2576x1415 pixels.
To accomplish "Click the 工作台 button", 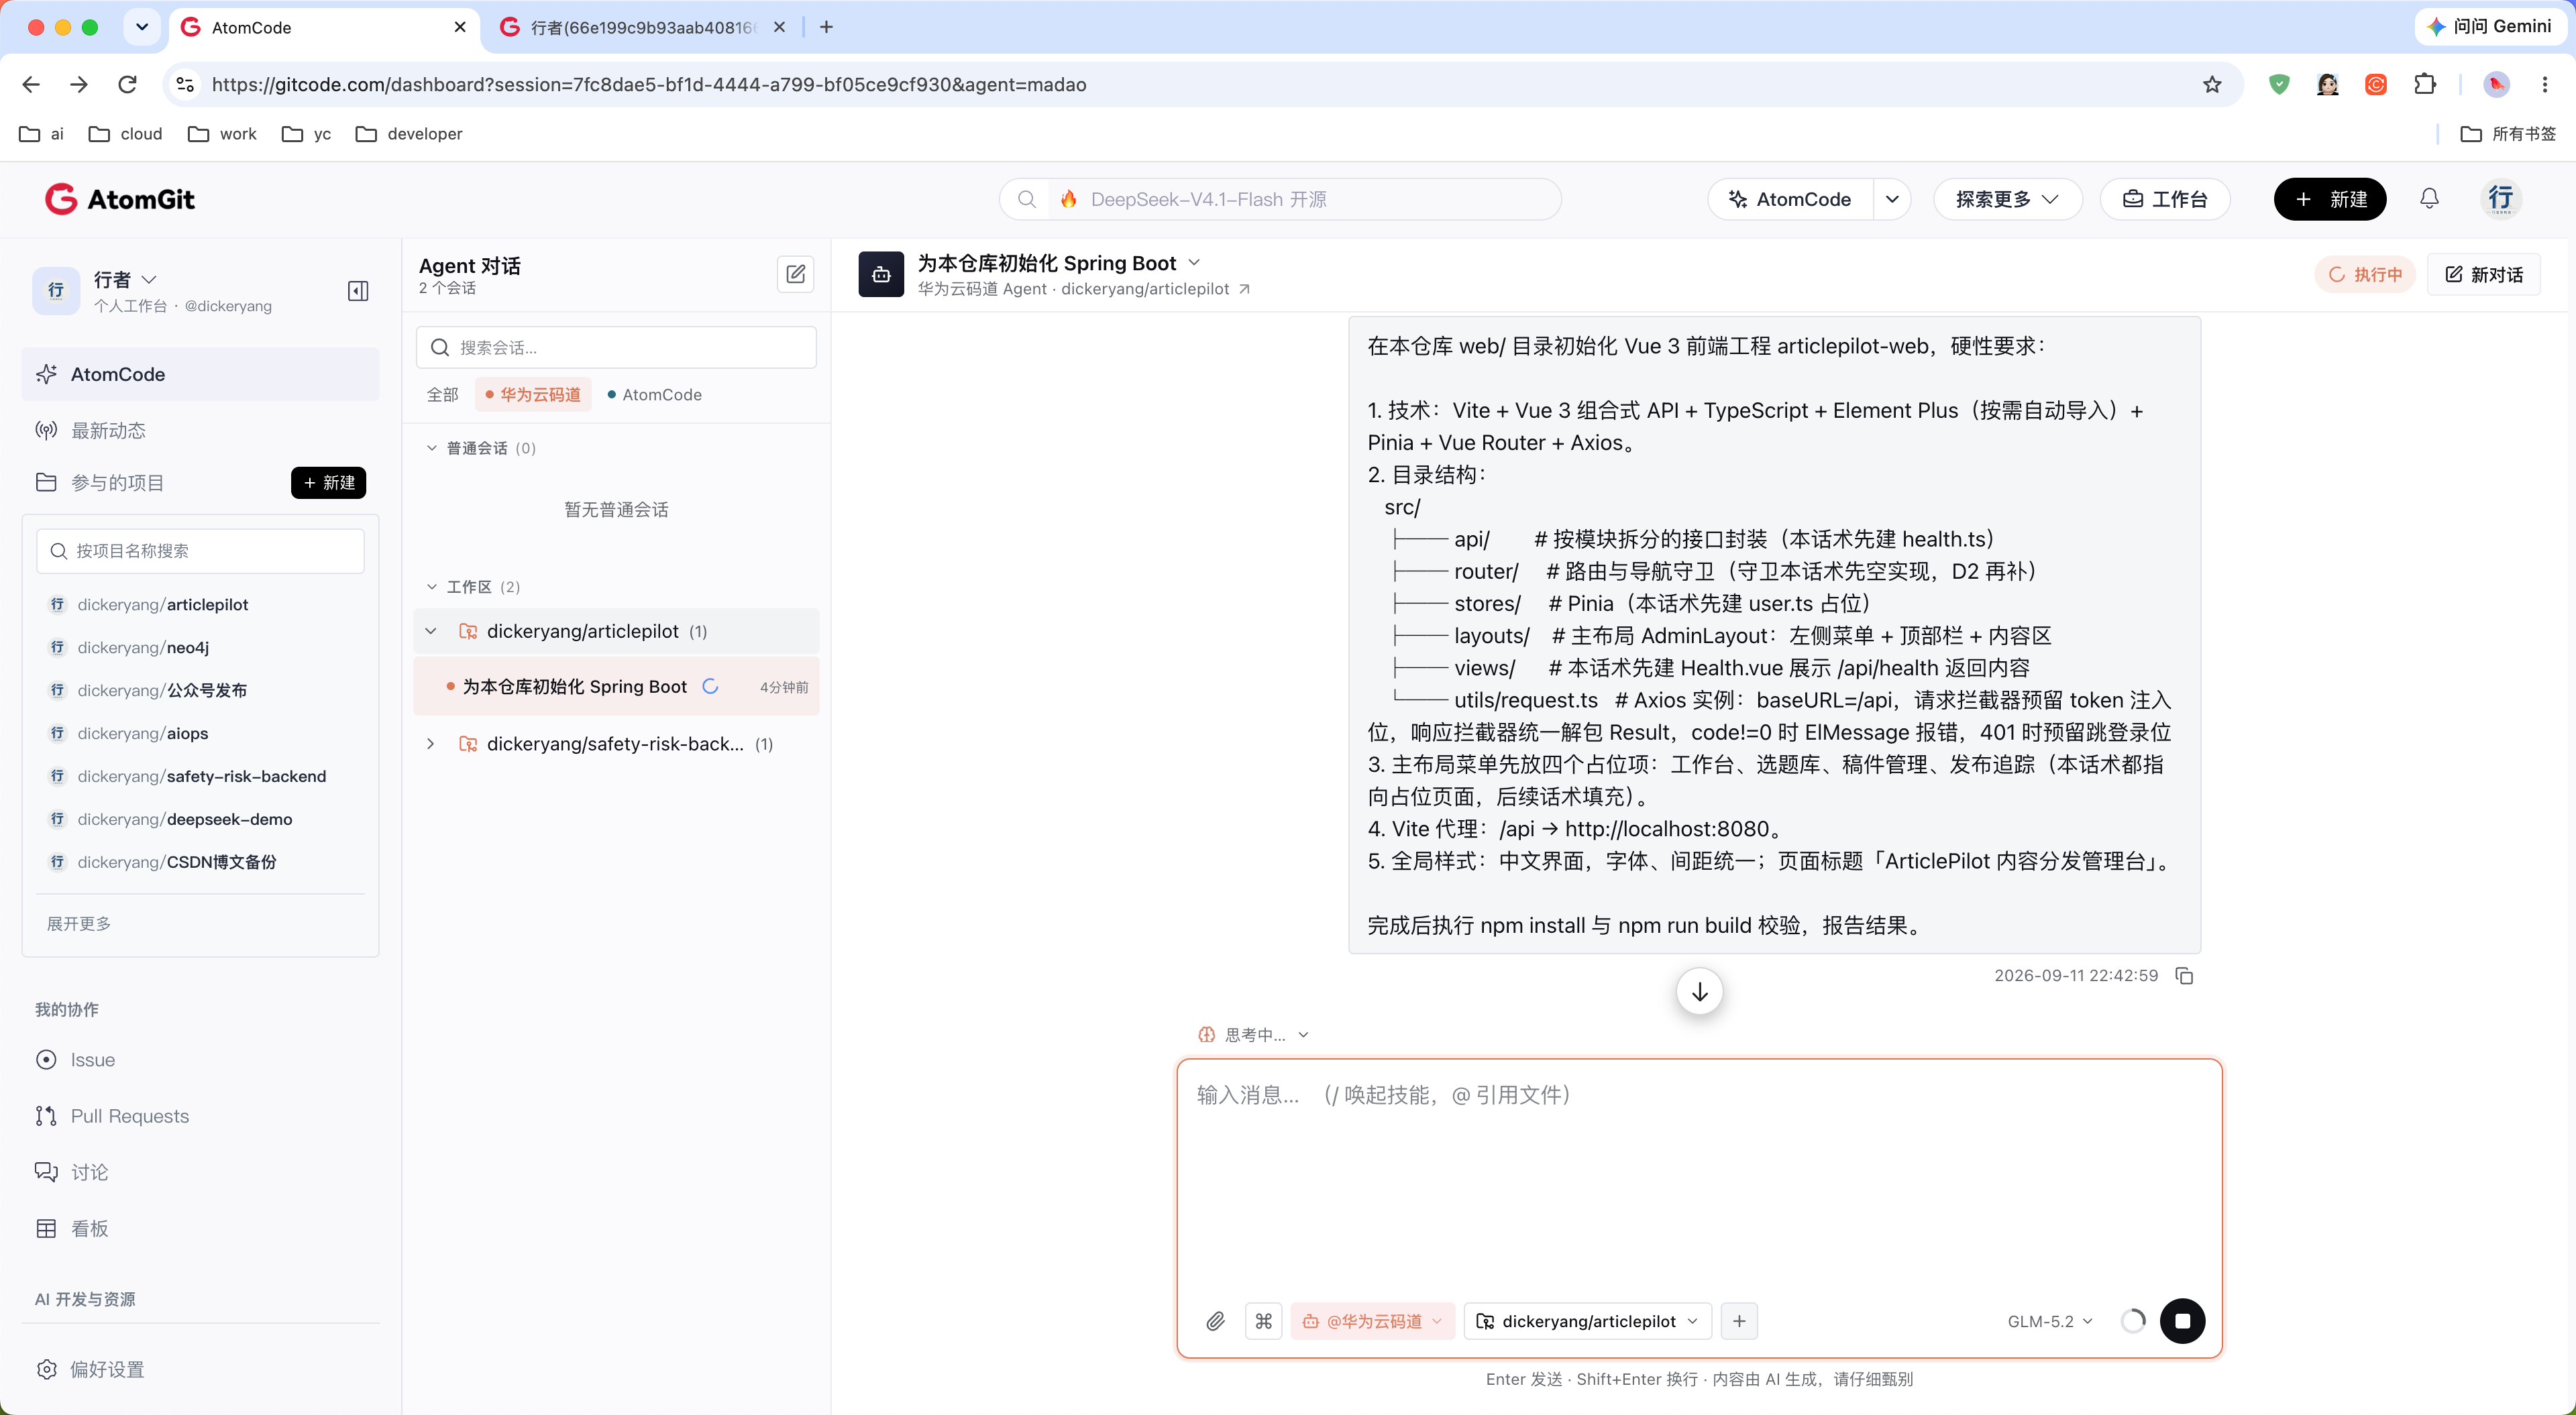I will pos(2165,199).
